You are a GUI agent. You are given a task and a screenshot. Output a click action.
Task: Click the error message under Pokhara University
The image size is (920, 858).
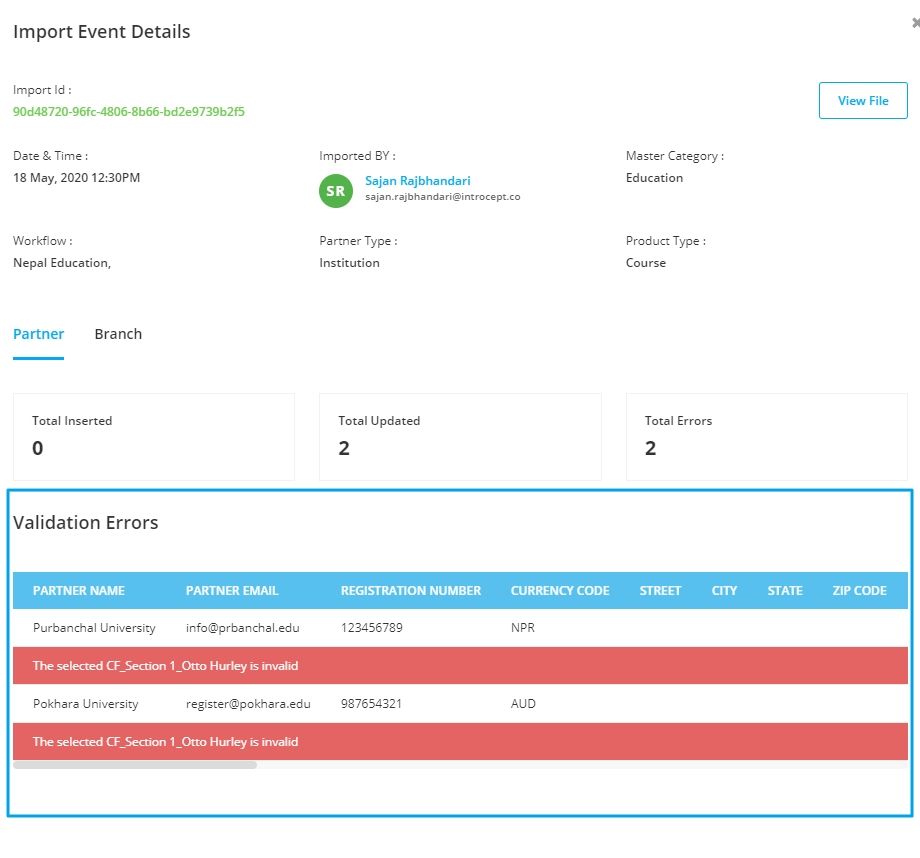(x=460, y=741)
